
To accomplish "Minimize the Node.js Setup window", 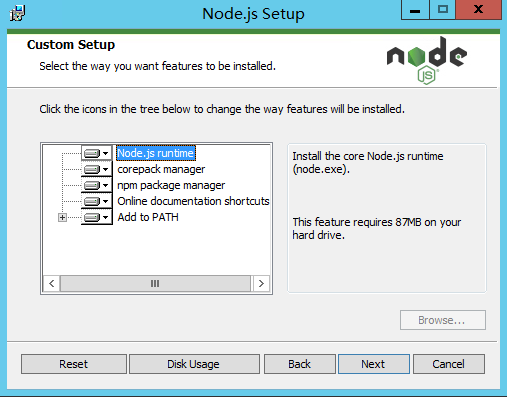I will point(415,10).
